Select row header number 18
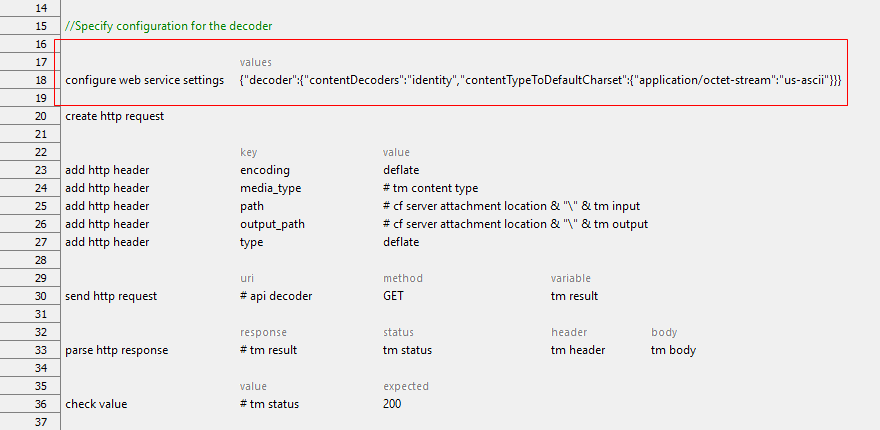The width and height of the screenshot is (880, 430). (30, 80)
